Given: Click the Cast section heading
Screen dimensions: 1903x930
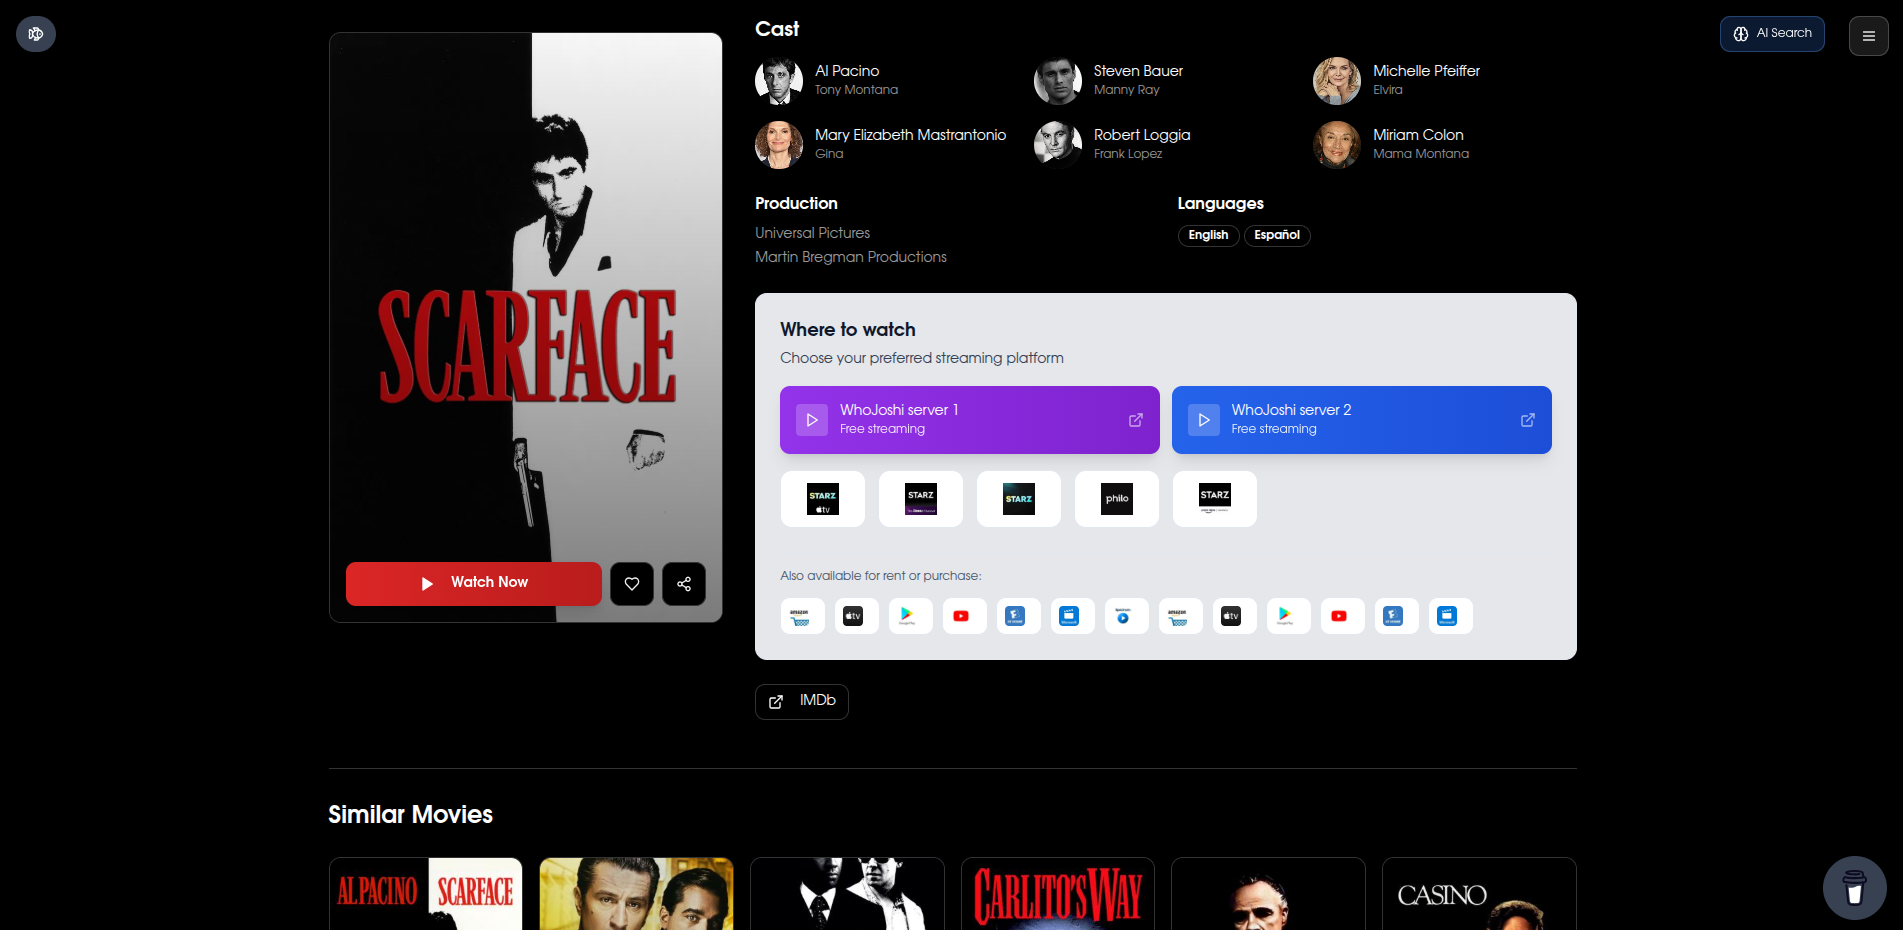Looking at the screenshot, I should (777, 29).
